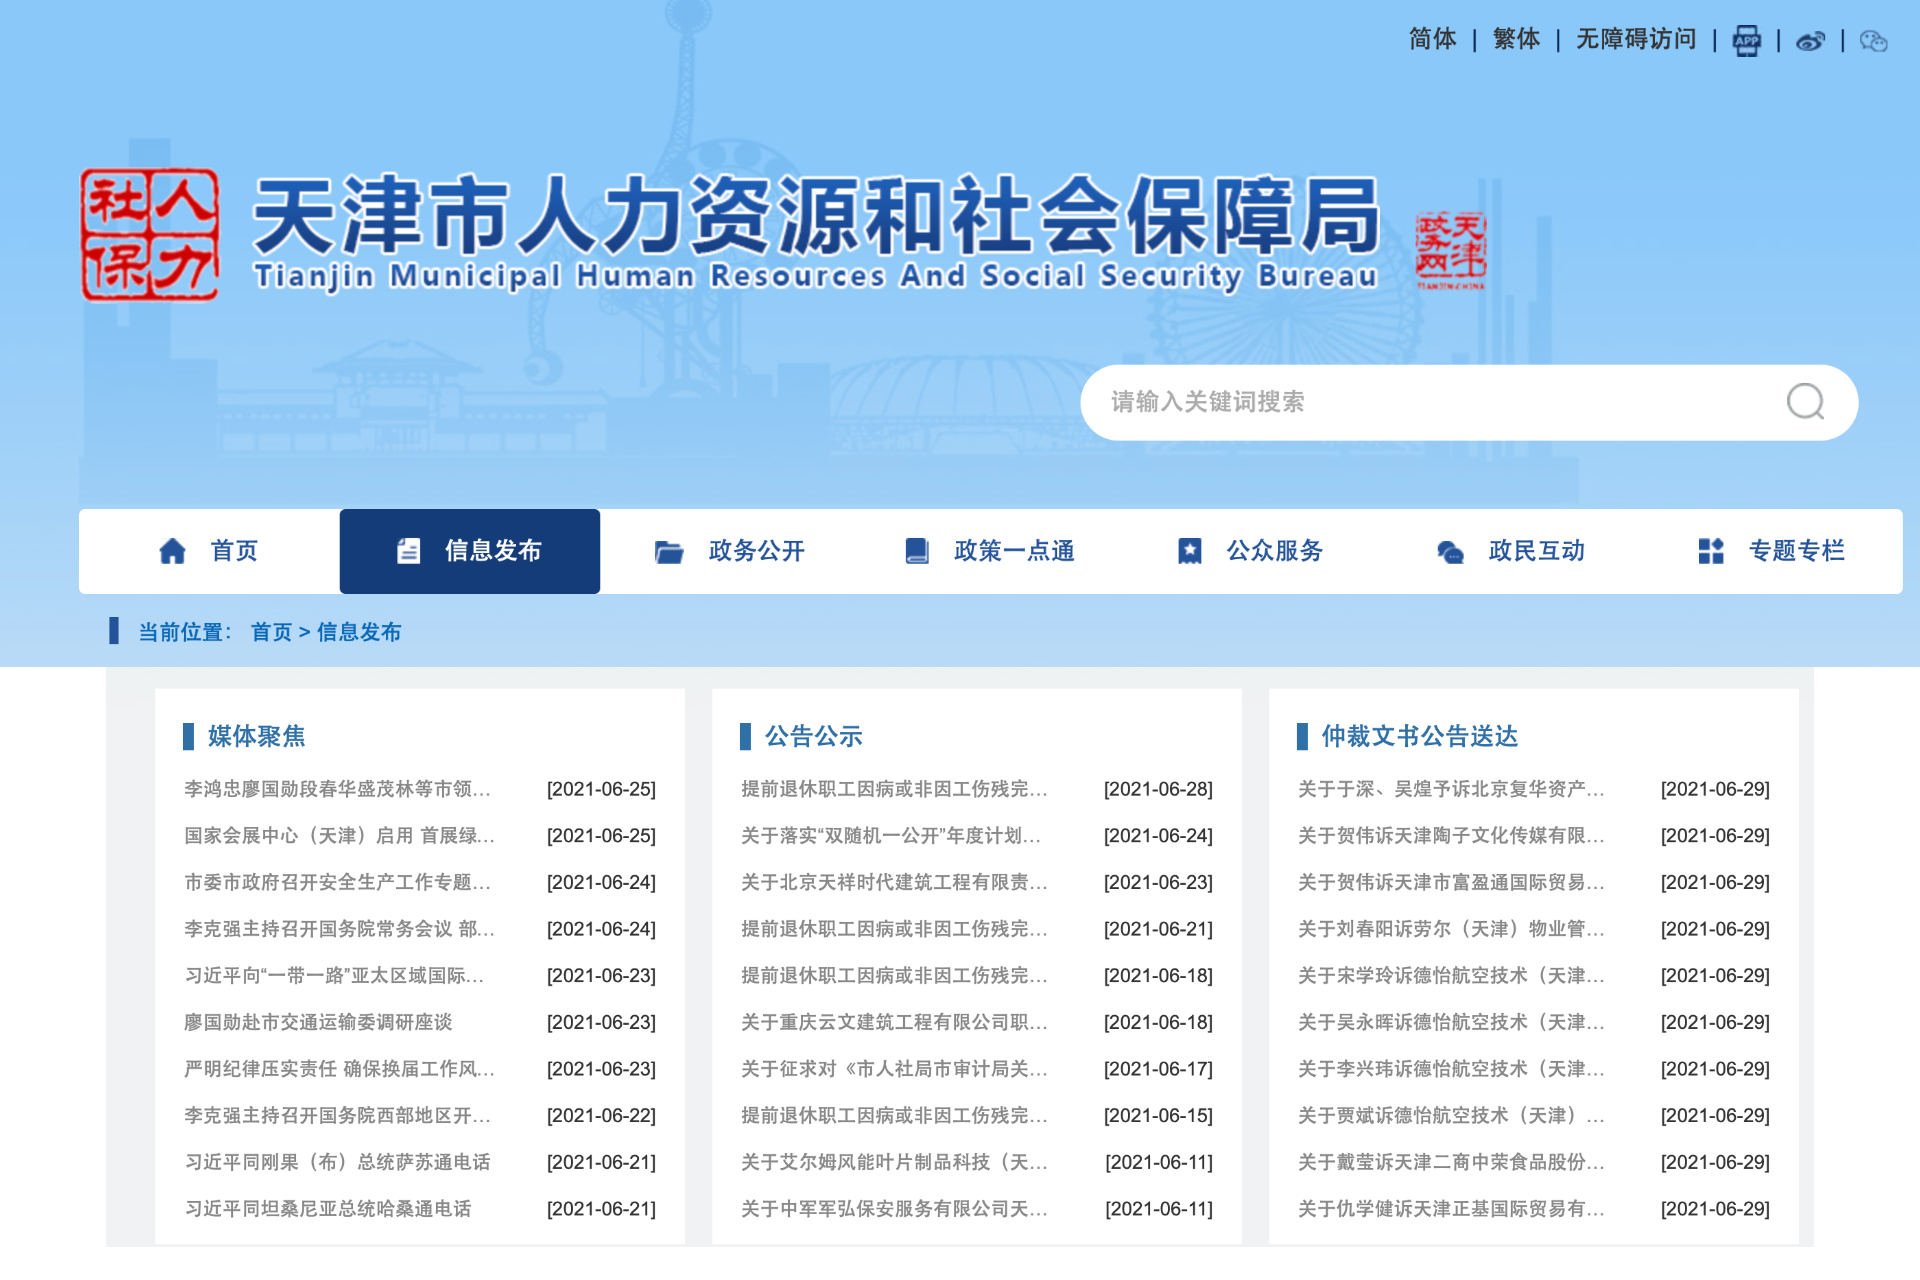Image resolution: width=1920 pixels, height=1280 pixels.
Task: Open arbitration item 关于戴莹诉天津二商中荣食品股份…
Action: 1451,1162
